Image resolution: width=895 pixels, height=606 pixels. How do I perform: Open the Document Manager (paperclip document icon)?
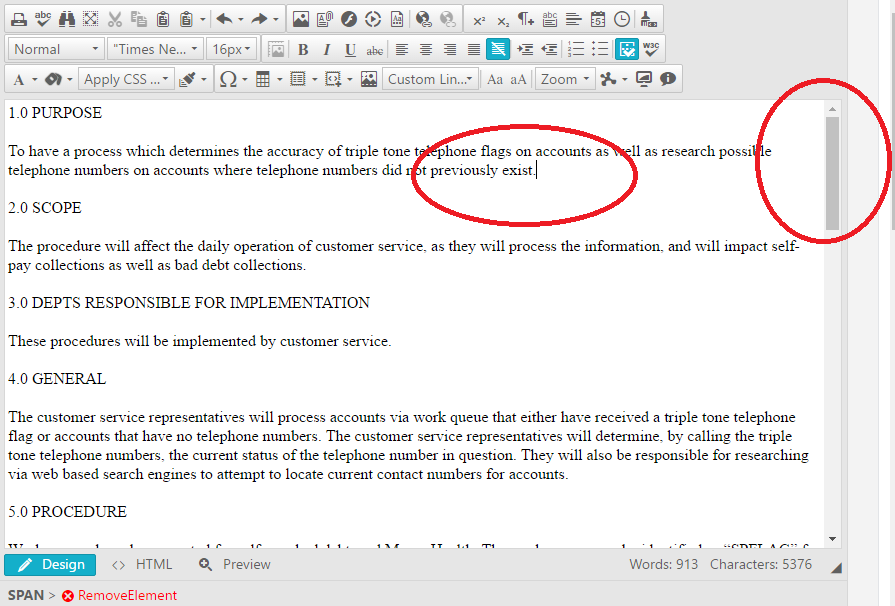(325, 19)
